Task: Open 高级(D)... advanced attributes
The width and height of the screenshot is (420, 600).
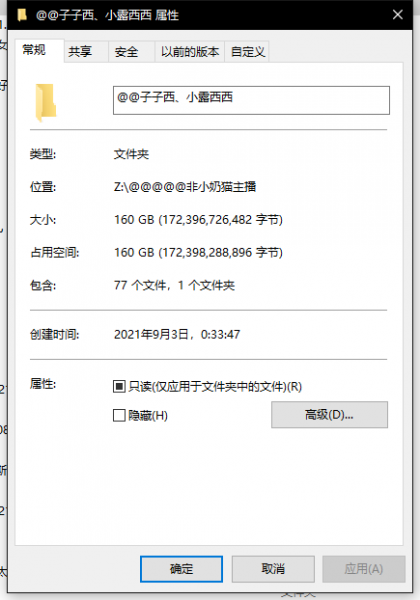Action: (x=329, y=414)
